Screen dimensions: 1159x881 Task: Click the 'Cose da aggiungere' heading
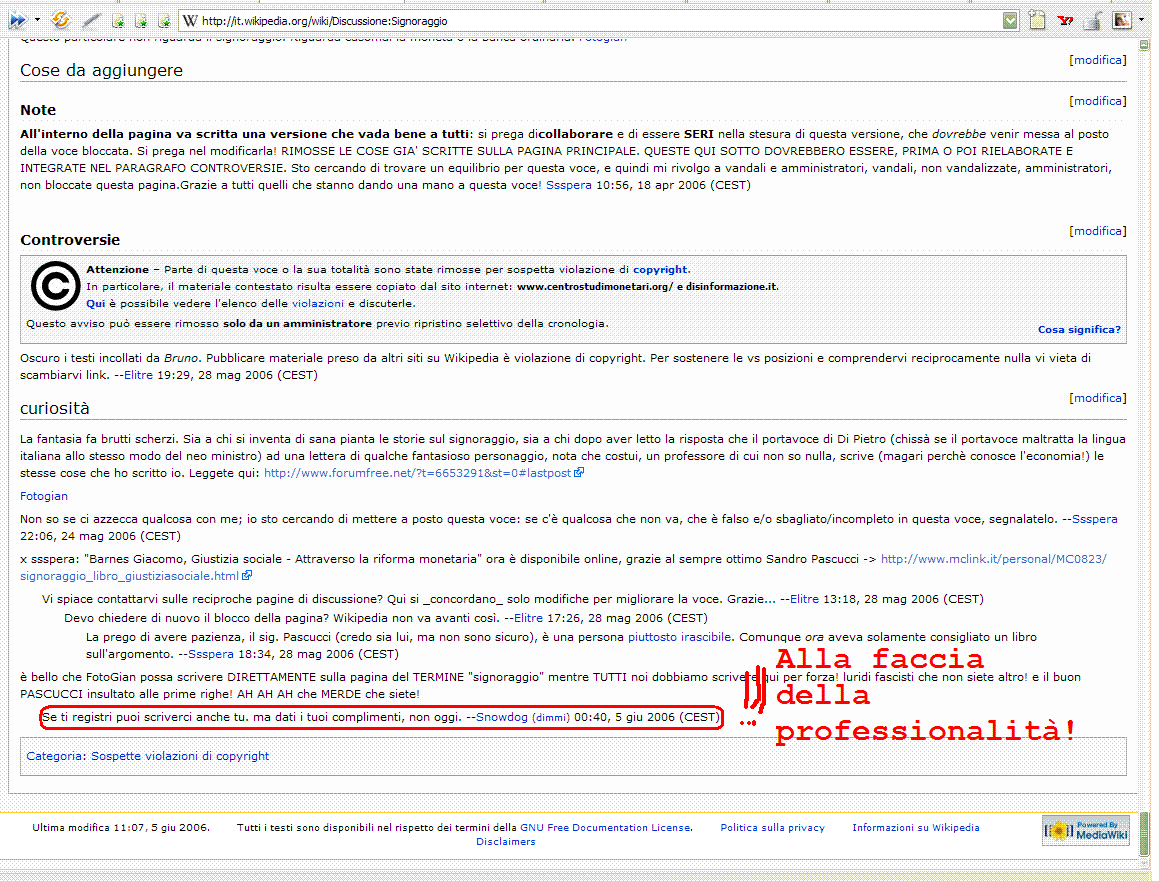tap(101, 70)
